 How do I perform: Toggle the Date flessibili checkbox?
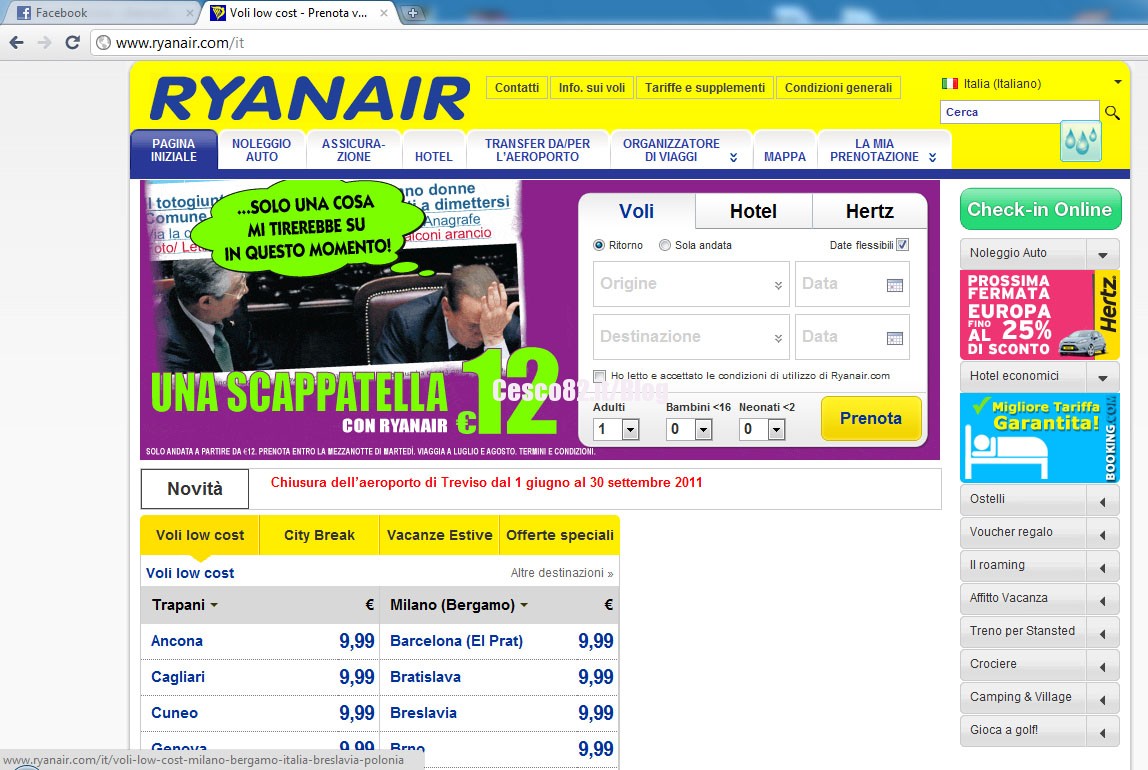903,244
